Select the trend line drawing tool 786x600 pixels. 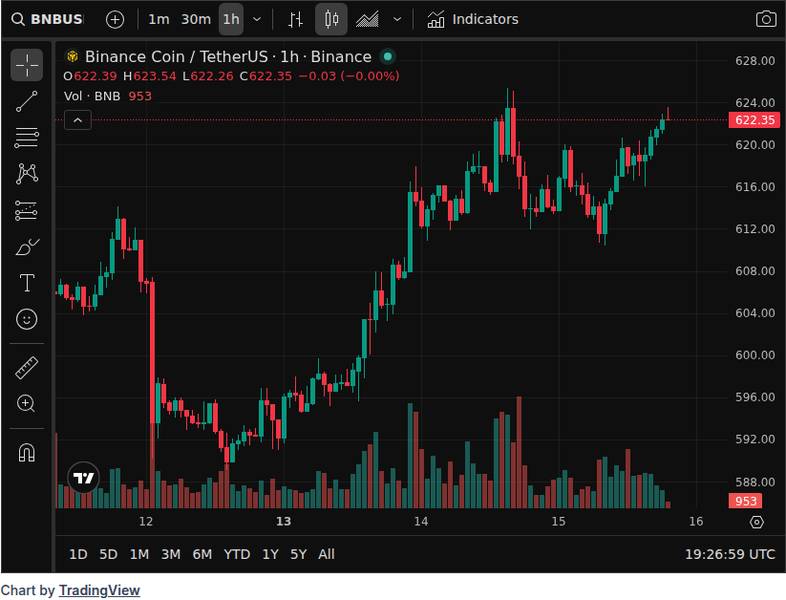pyautogui.click(x=27, y=101)
